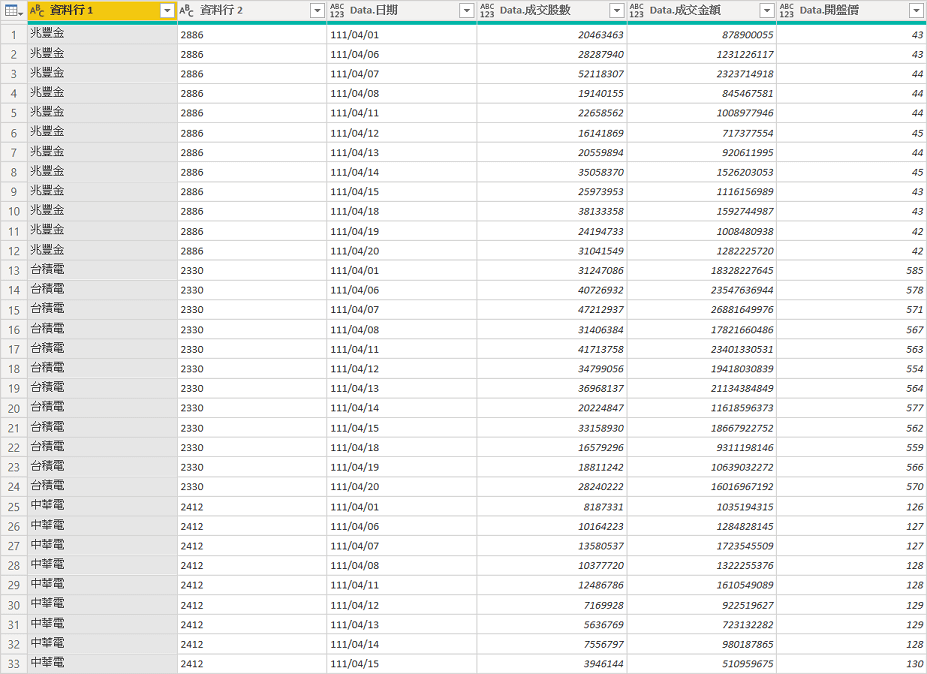Click the type icon of Data.成交金額 column

click(x=636, y=10)
